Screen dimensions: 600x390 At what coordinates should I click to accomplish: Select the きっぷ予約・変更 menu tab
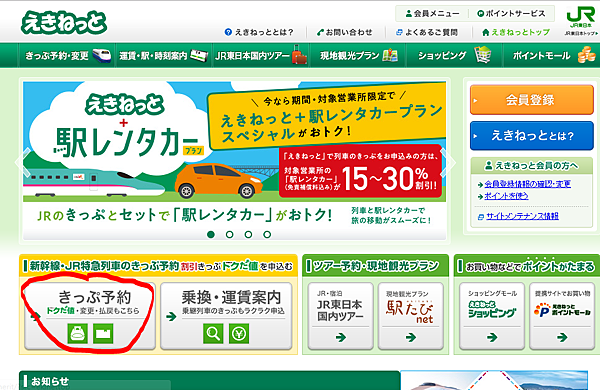coord(67,56)
